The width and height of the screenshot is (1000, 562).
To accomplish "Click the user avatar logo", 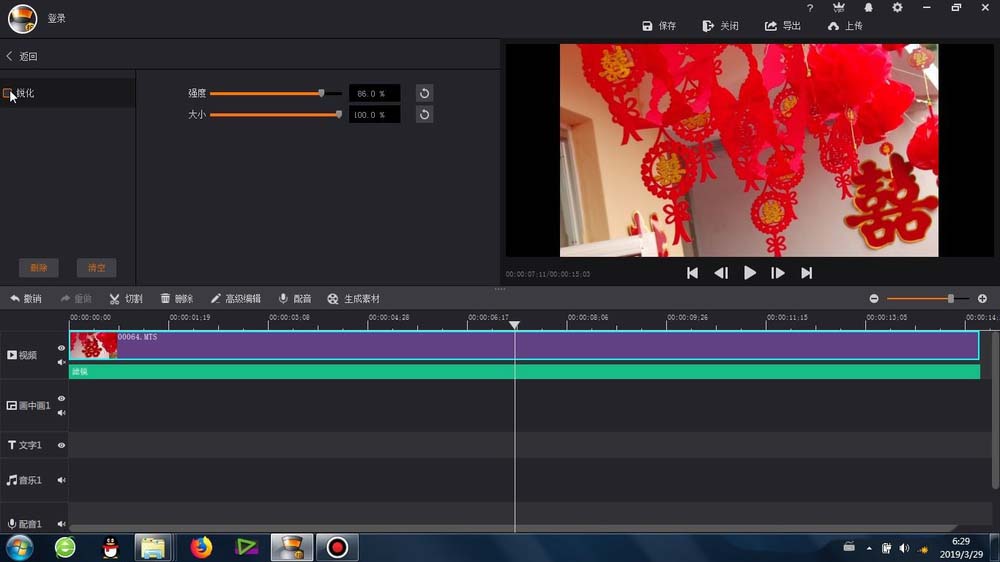I will click(x=22, y=18).
